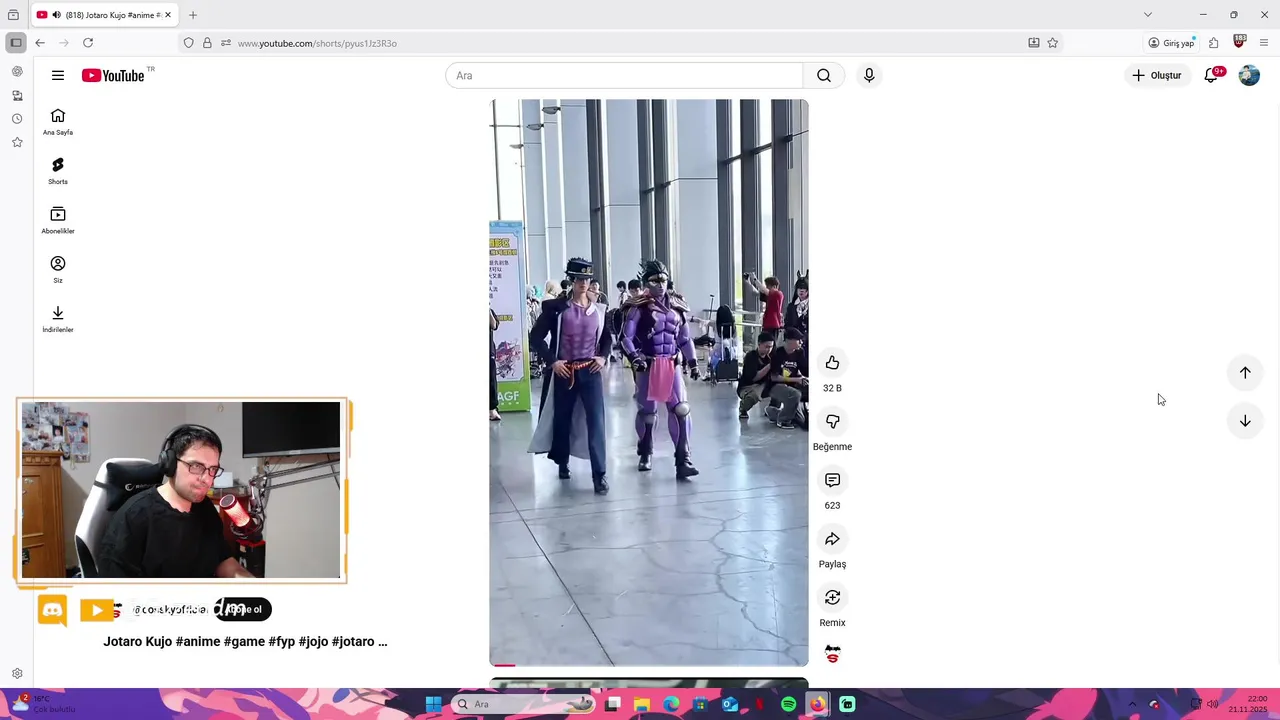The image size is (1280, 720).
Task: Open browser sidebar settings gear
Action: point(17,674)
